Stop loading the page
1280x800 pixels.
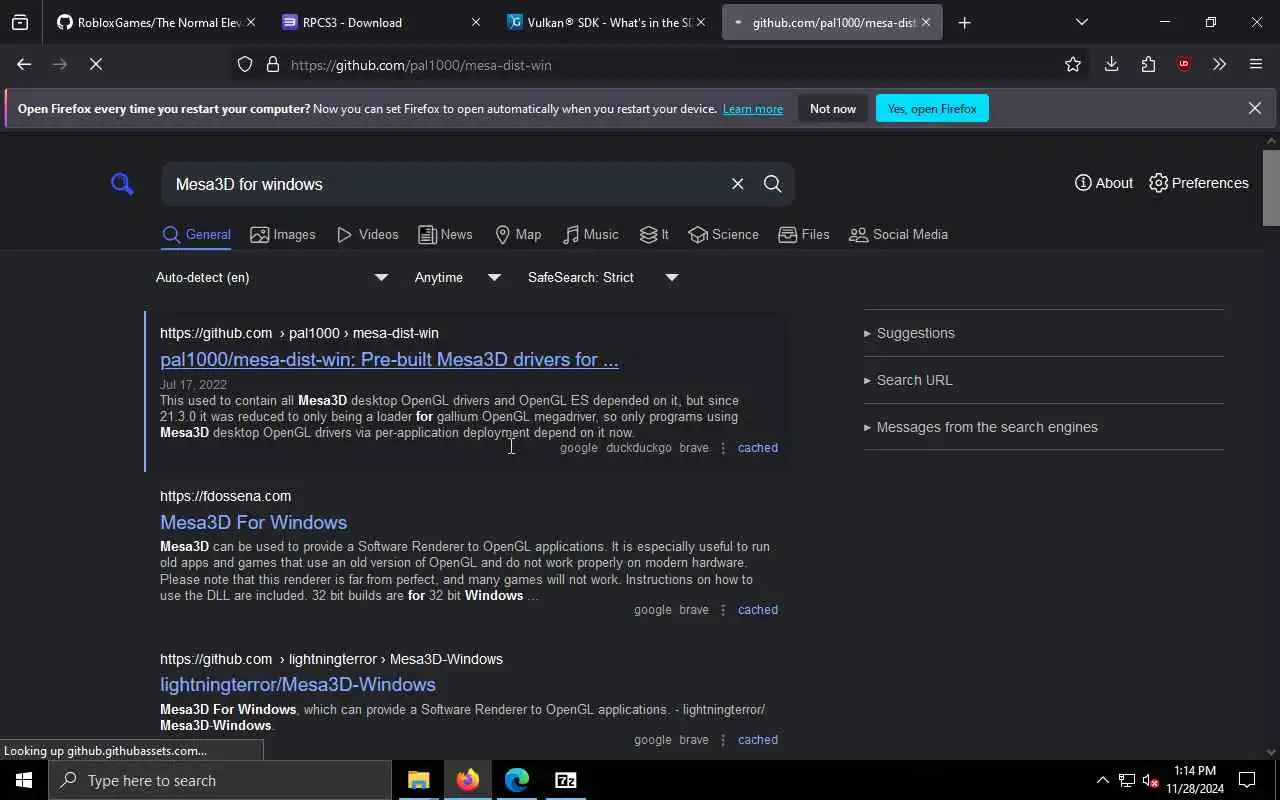point(95,64)
